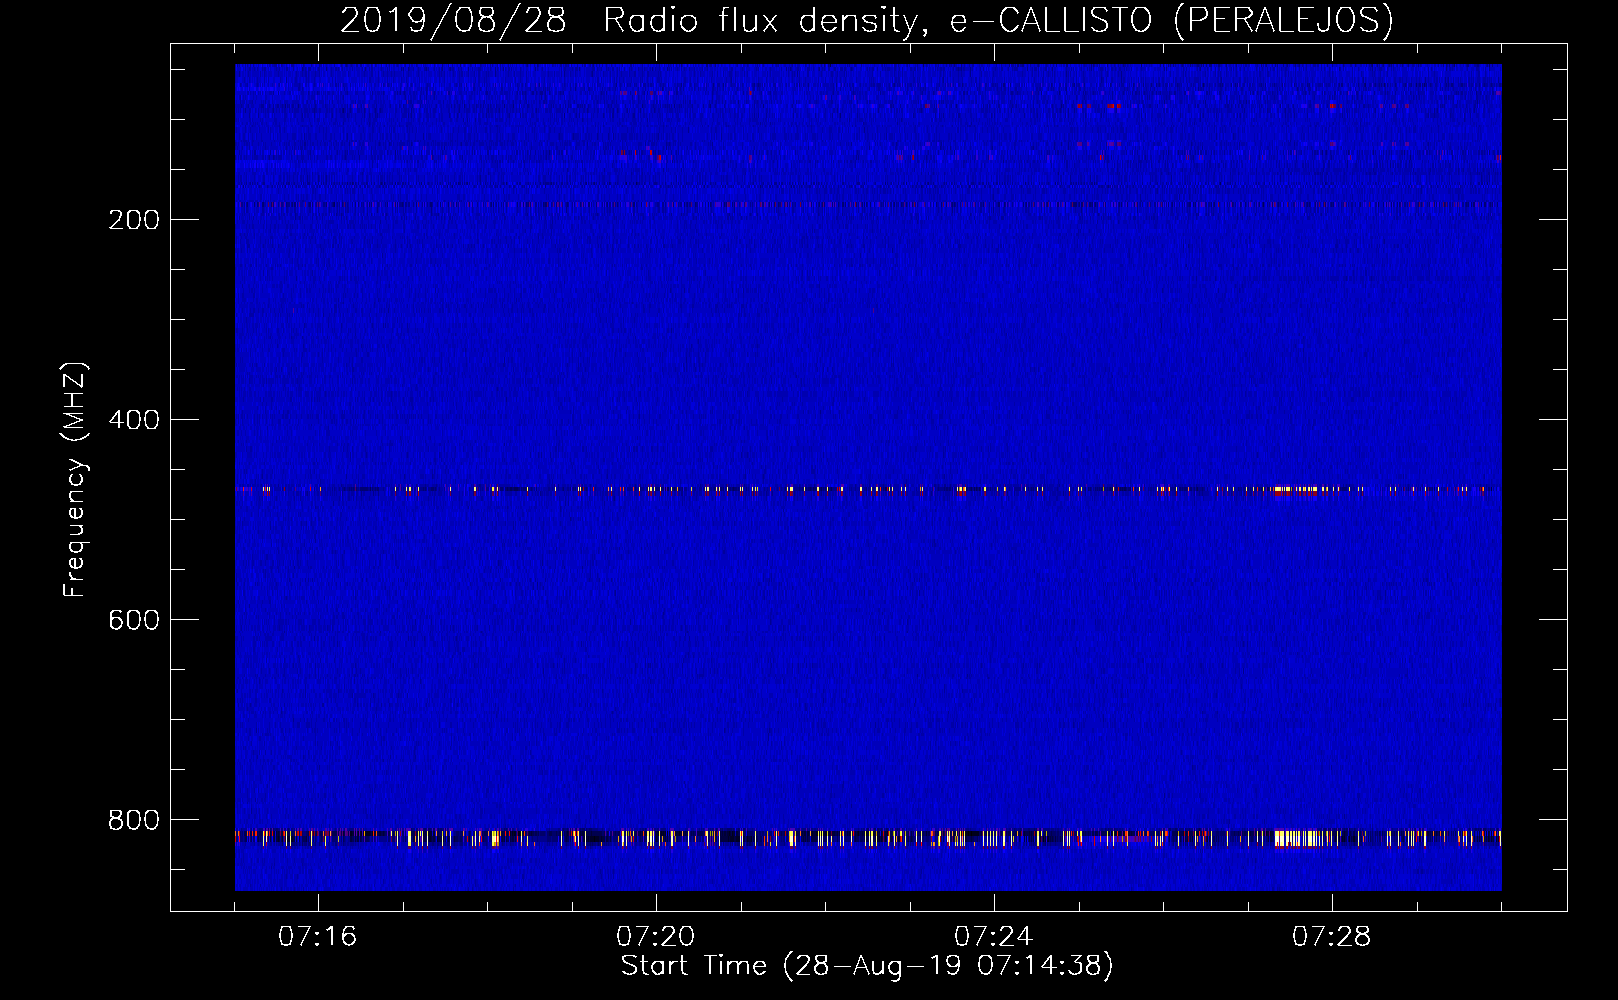The width and height of the screenshot is (1618, 1000).
Task: Click the 07:16 time tick label
Action: click(318, 937)
